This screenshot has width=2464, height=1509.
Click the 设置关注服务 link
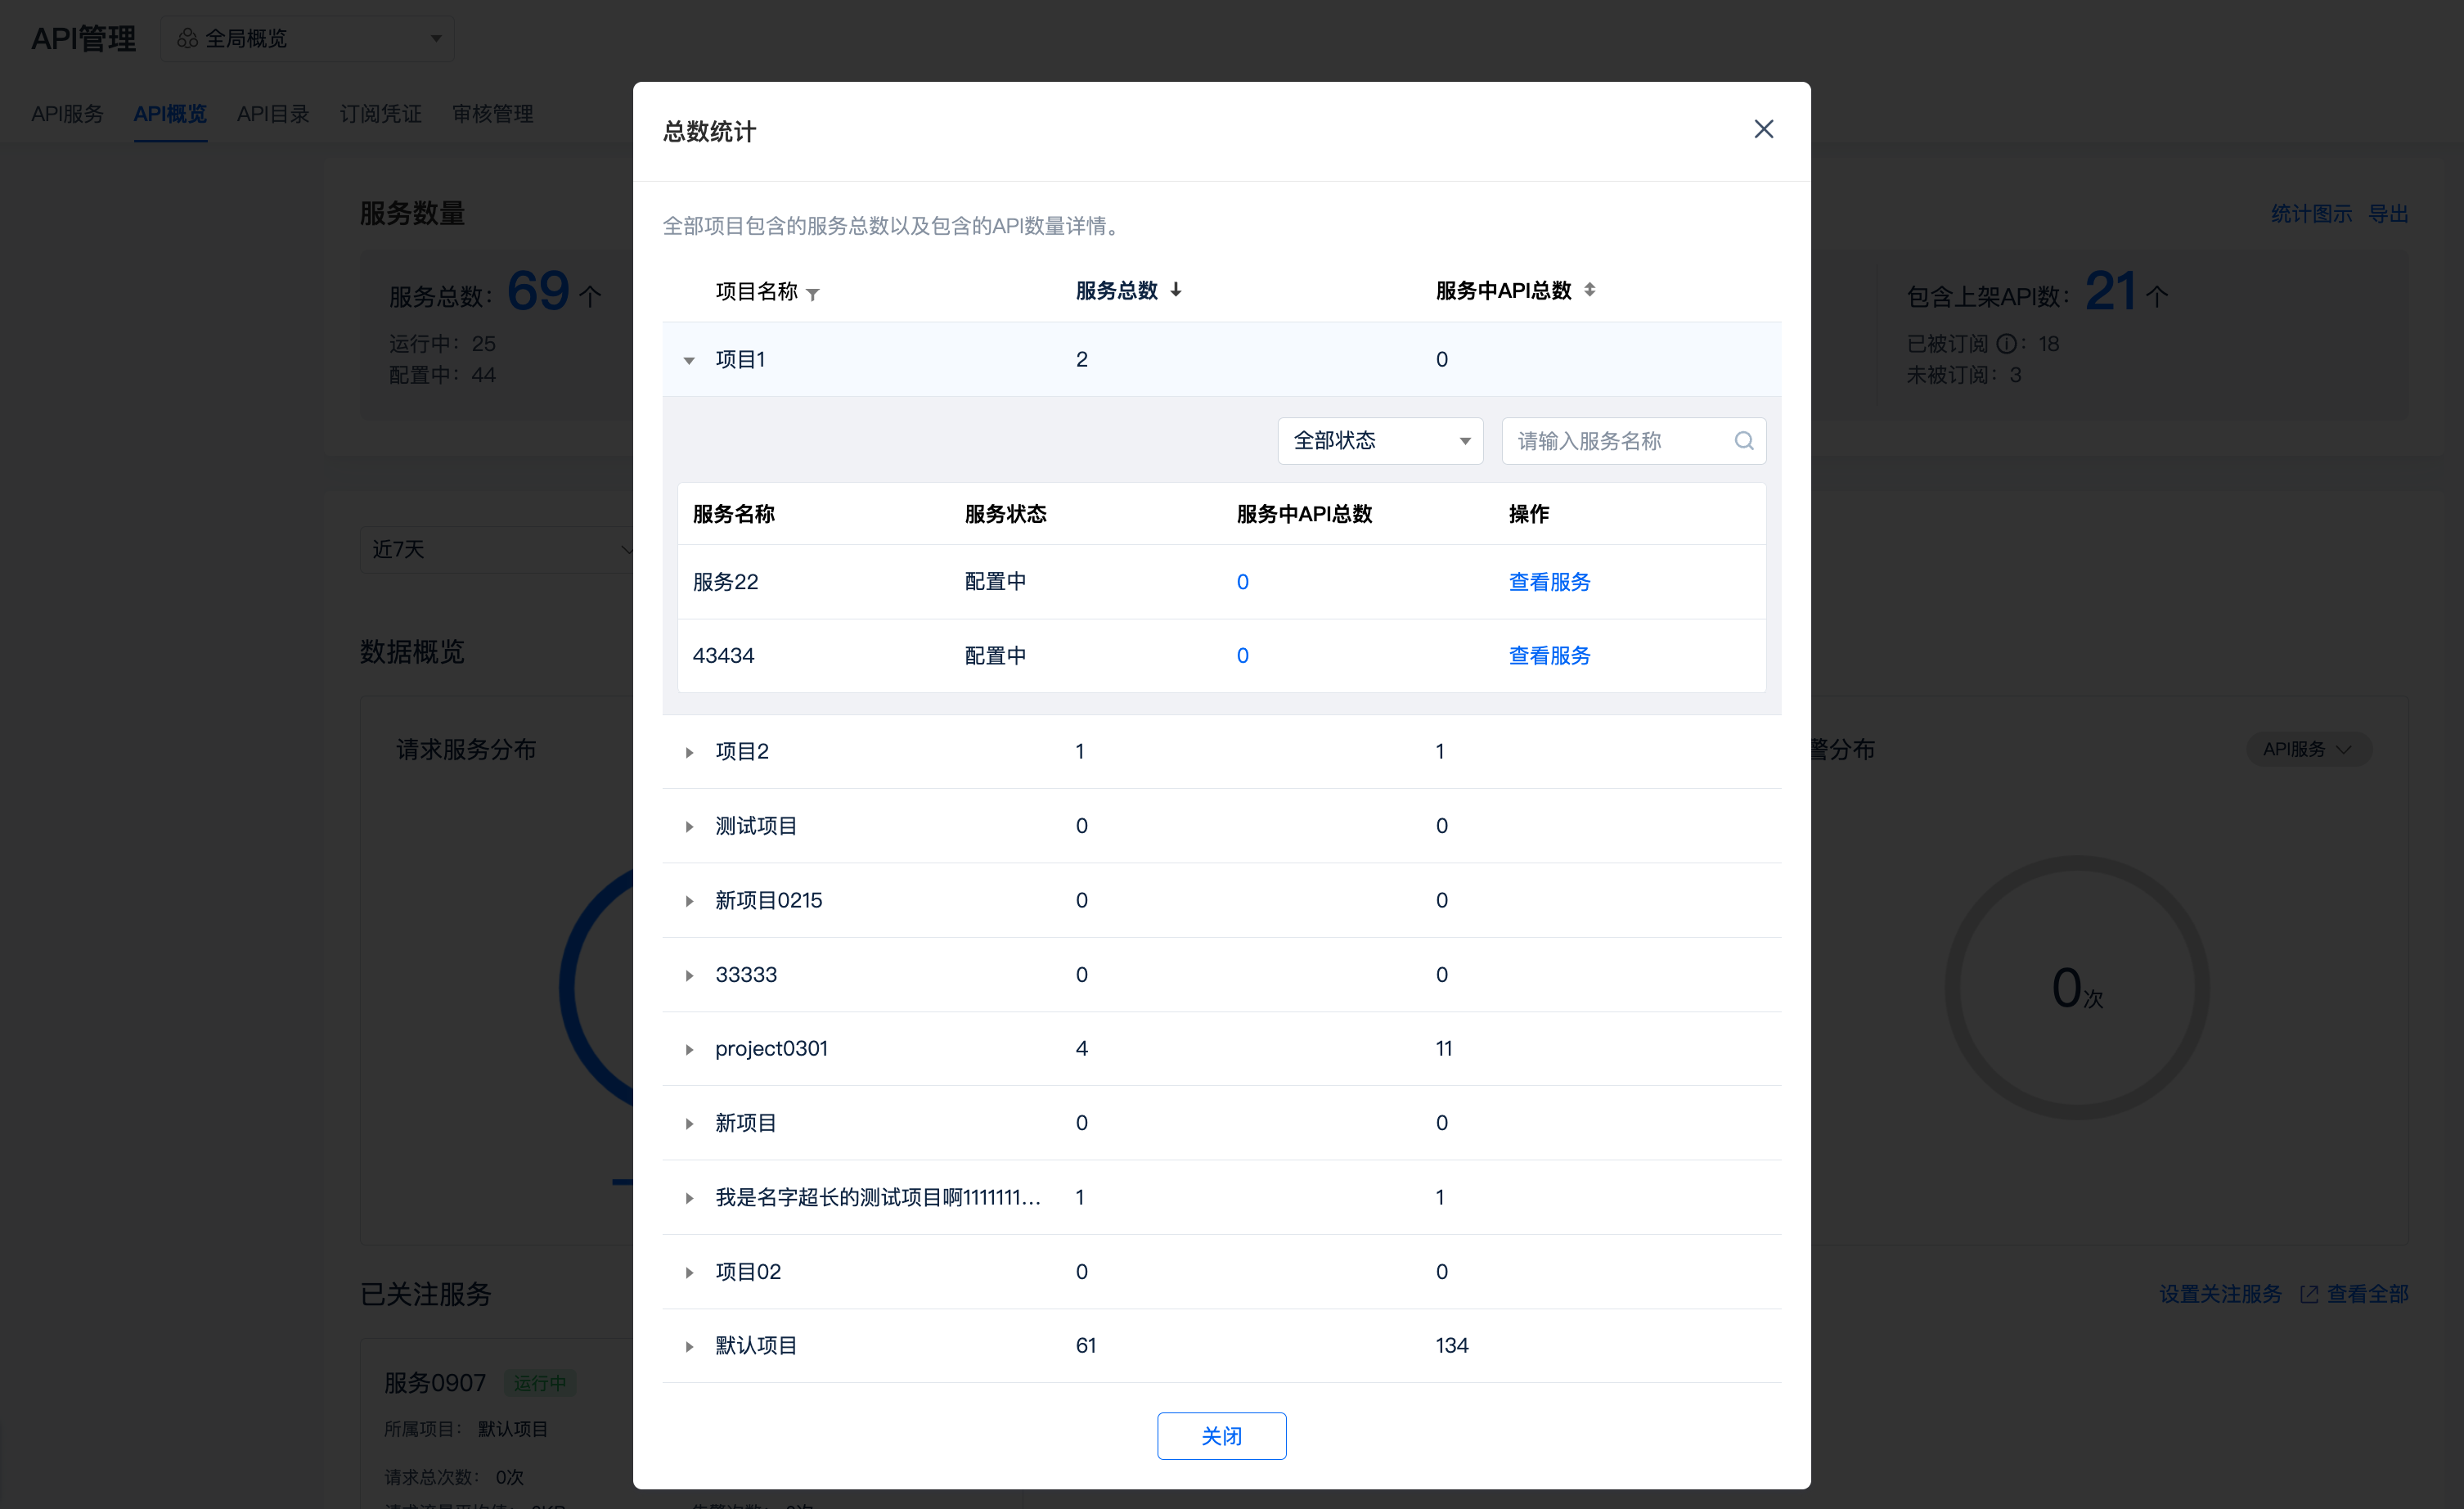(x=2220, y=1294)
